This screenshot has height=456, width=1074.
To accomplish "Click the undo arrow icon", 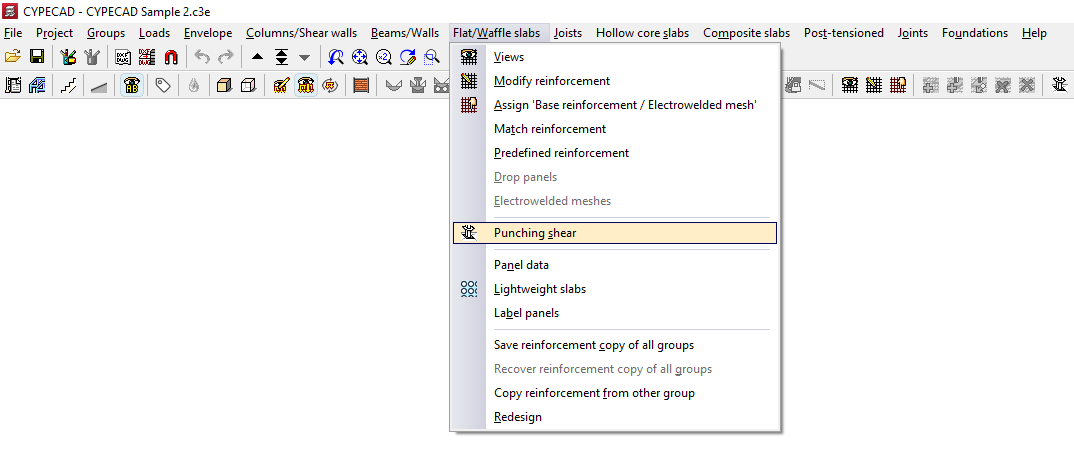I will (201, 58).
